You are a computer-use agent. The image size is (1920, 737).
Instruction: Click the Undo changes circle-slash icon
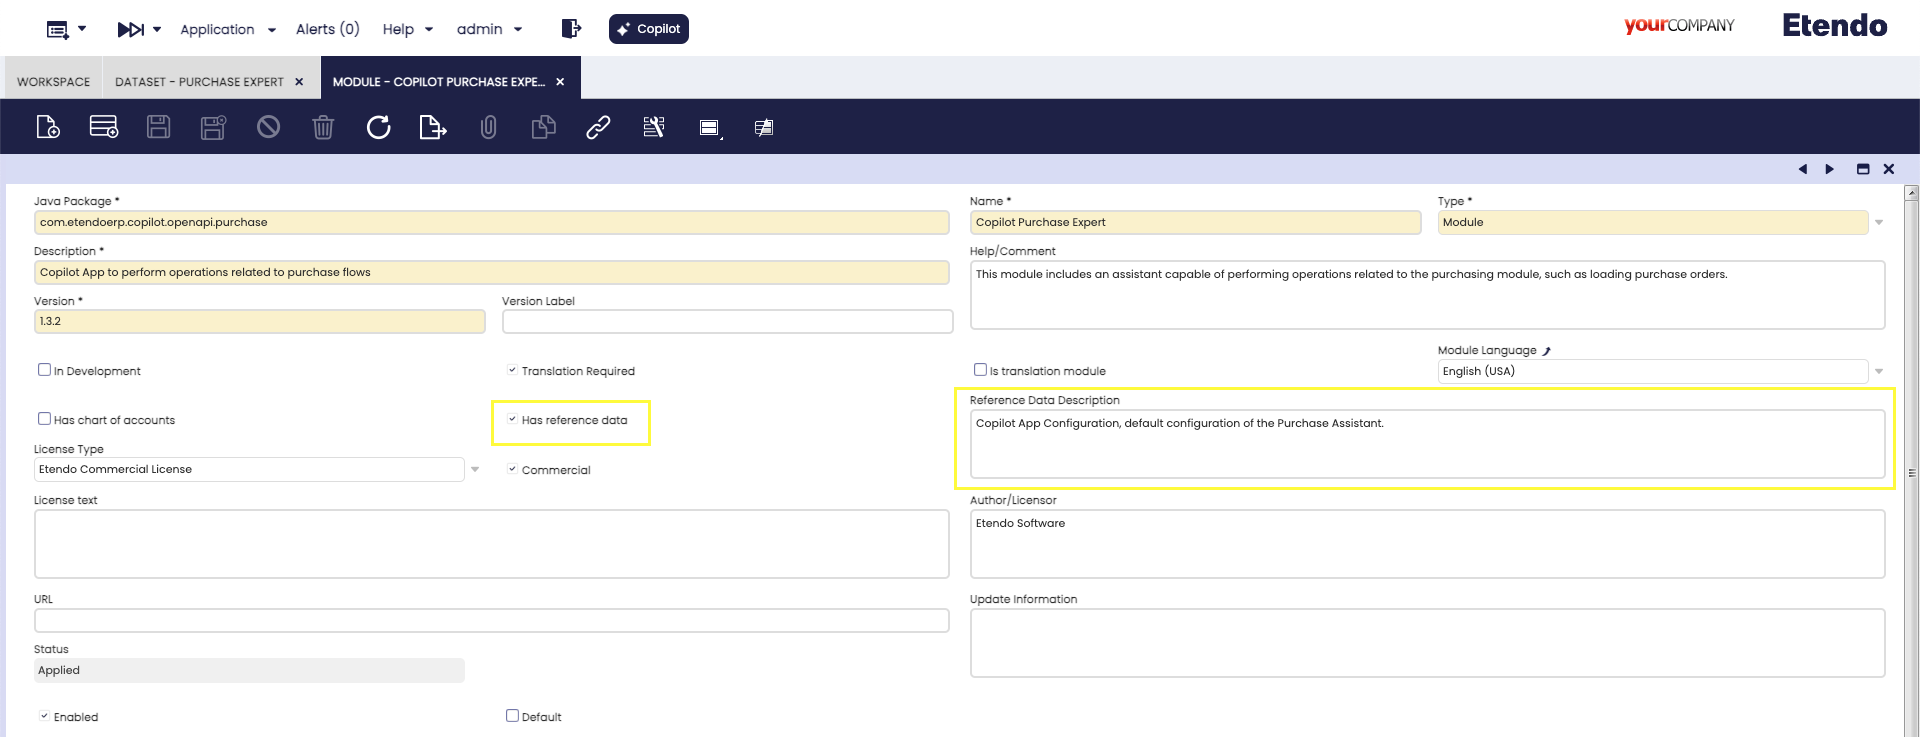(268, 127)
